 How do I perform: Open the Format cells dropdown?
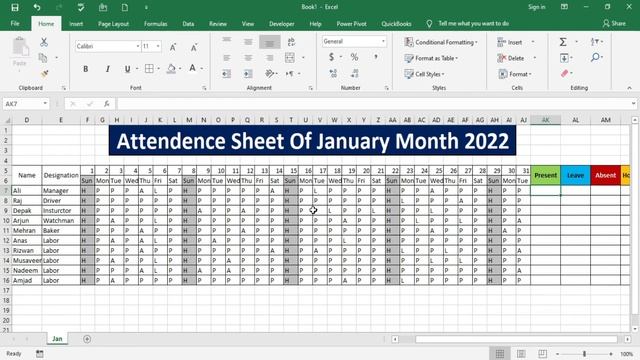coord(515,74)
